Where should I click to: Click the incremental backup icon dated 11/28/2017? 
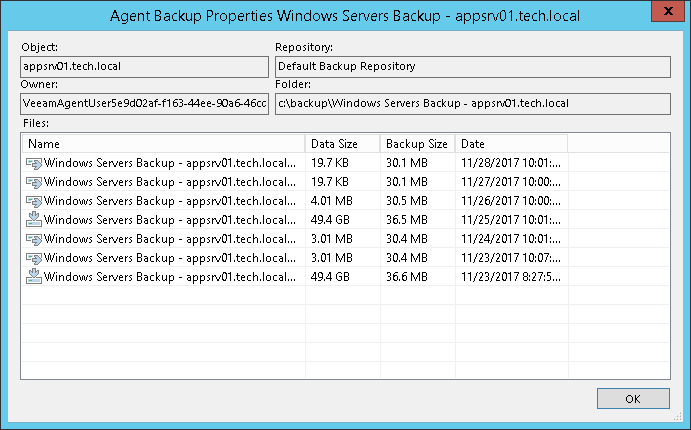tap(34, 163)
